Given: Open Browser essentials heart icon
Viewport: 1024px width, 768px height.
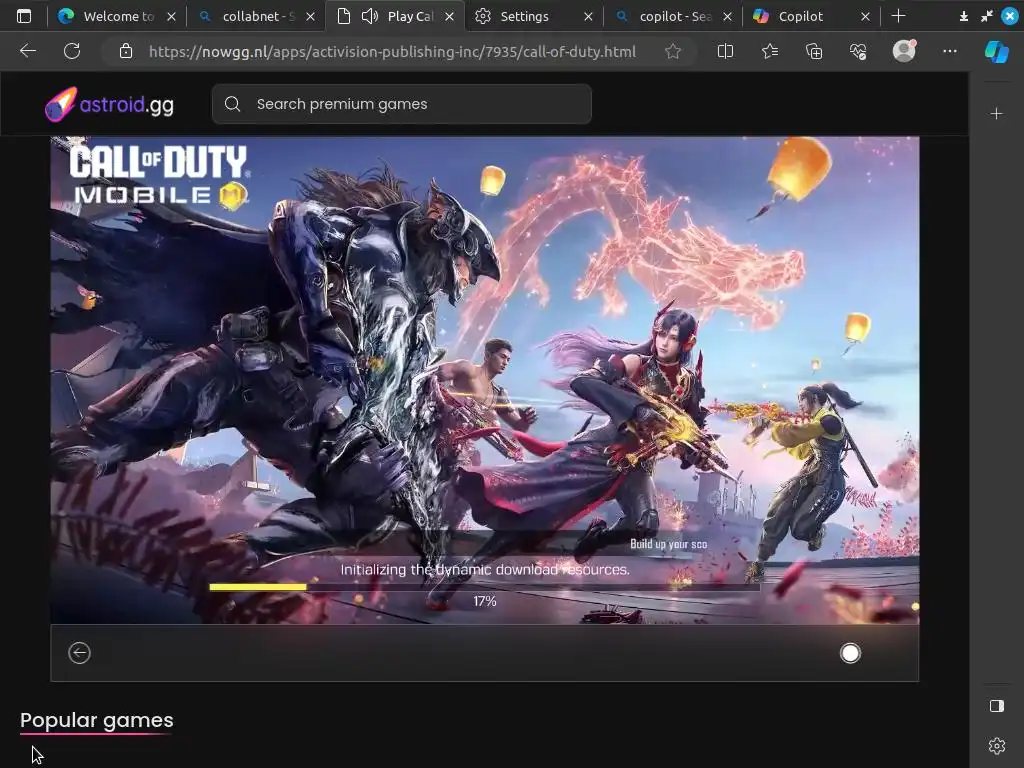Looking at the screenshot, I should (x=858, y=51).
